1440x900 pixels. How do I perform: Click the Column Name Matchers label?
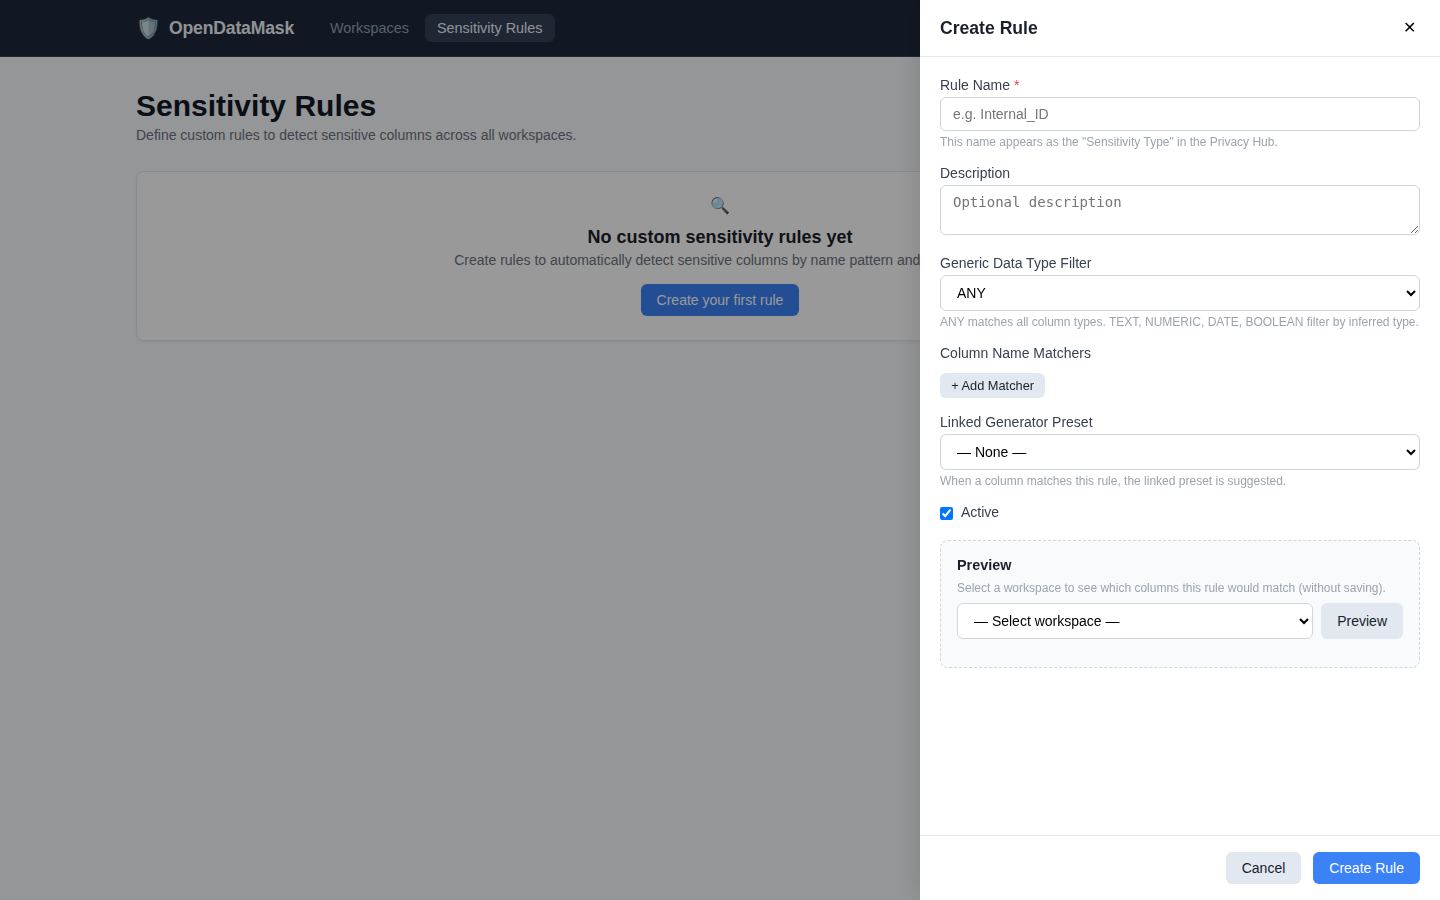(1015, 353)
